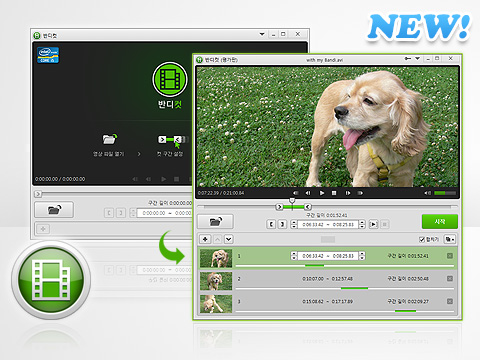Screen dimensions: 480x360
Task: Stop button in back window player
Action: click(x=176, y=179)
